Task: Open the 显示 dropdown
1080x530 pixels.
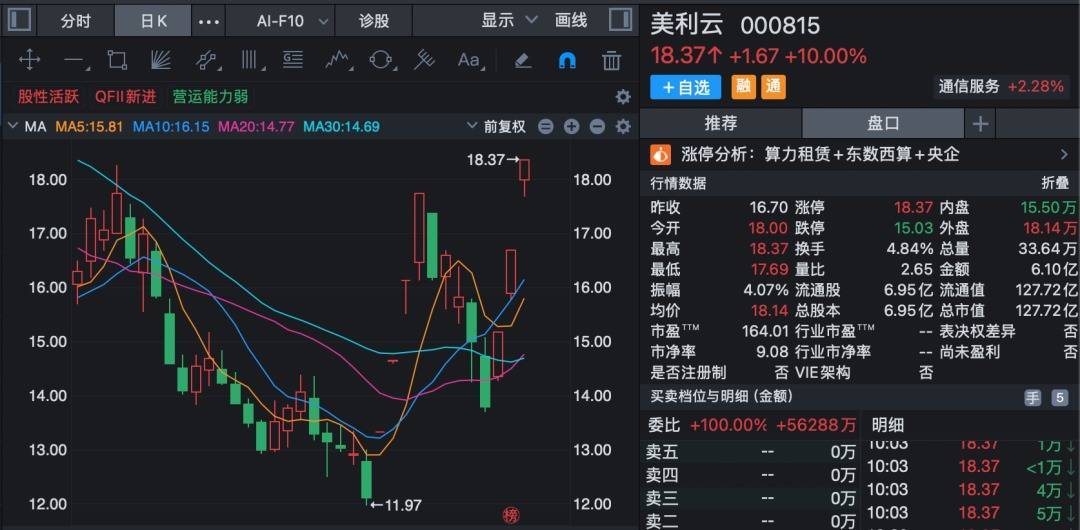Action: tap(509, 20)
